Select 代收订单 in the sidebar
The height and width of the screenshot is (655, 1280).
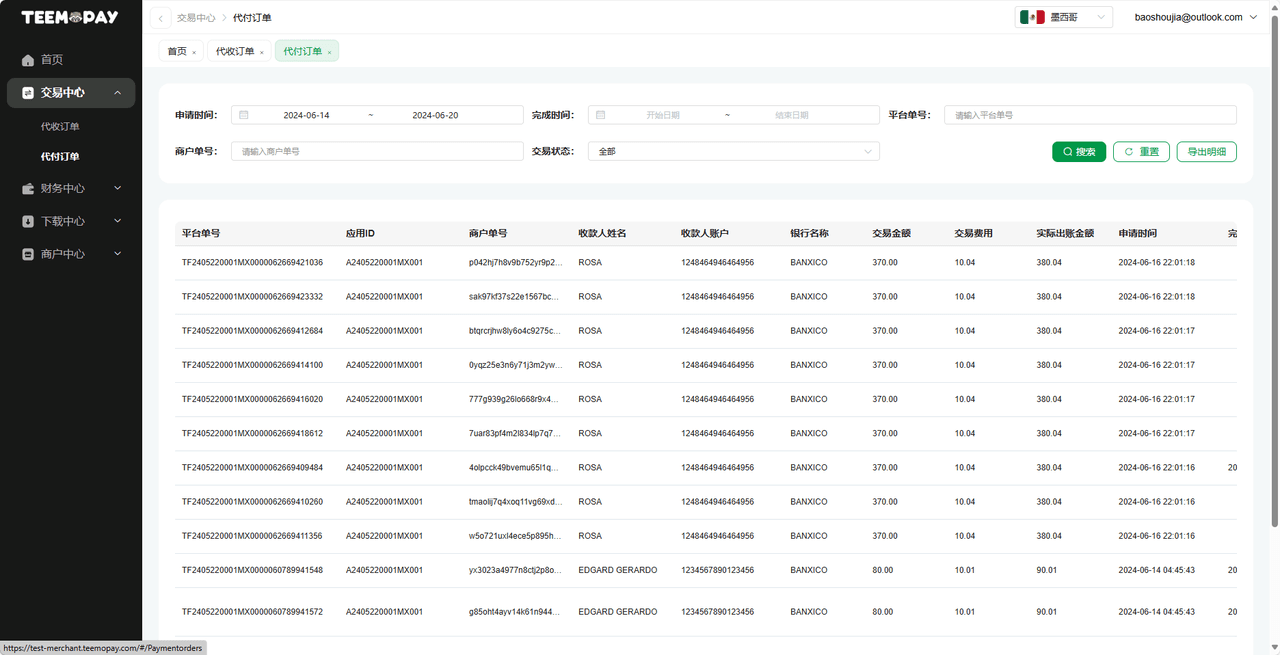pos(60,127)
